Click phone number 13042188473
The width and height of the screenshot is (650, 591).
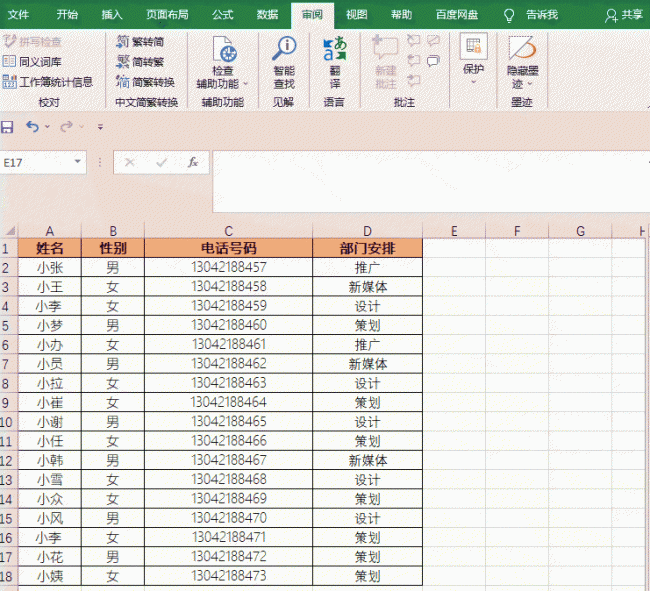pyautogui.click(x=228, y=576)
